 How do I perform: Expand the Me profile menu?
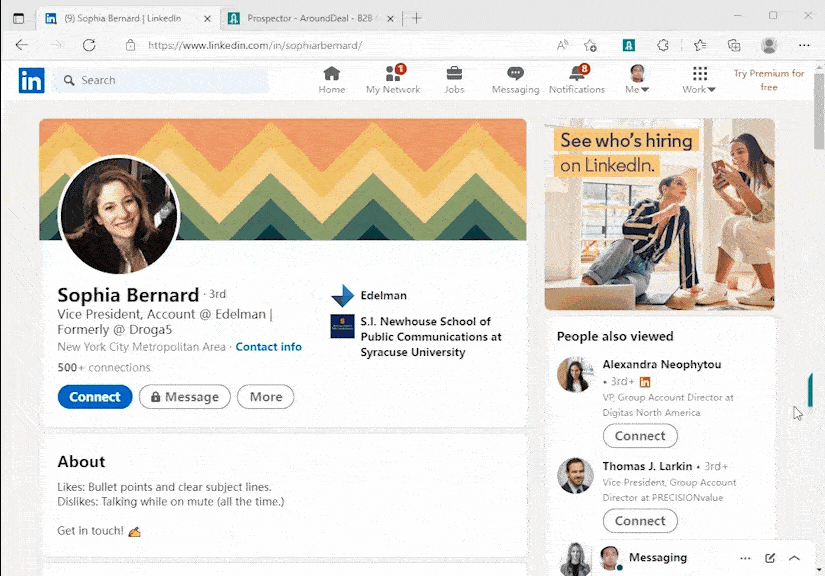coord(637,80)
